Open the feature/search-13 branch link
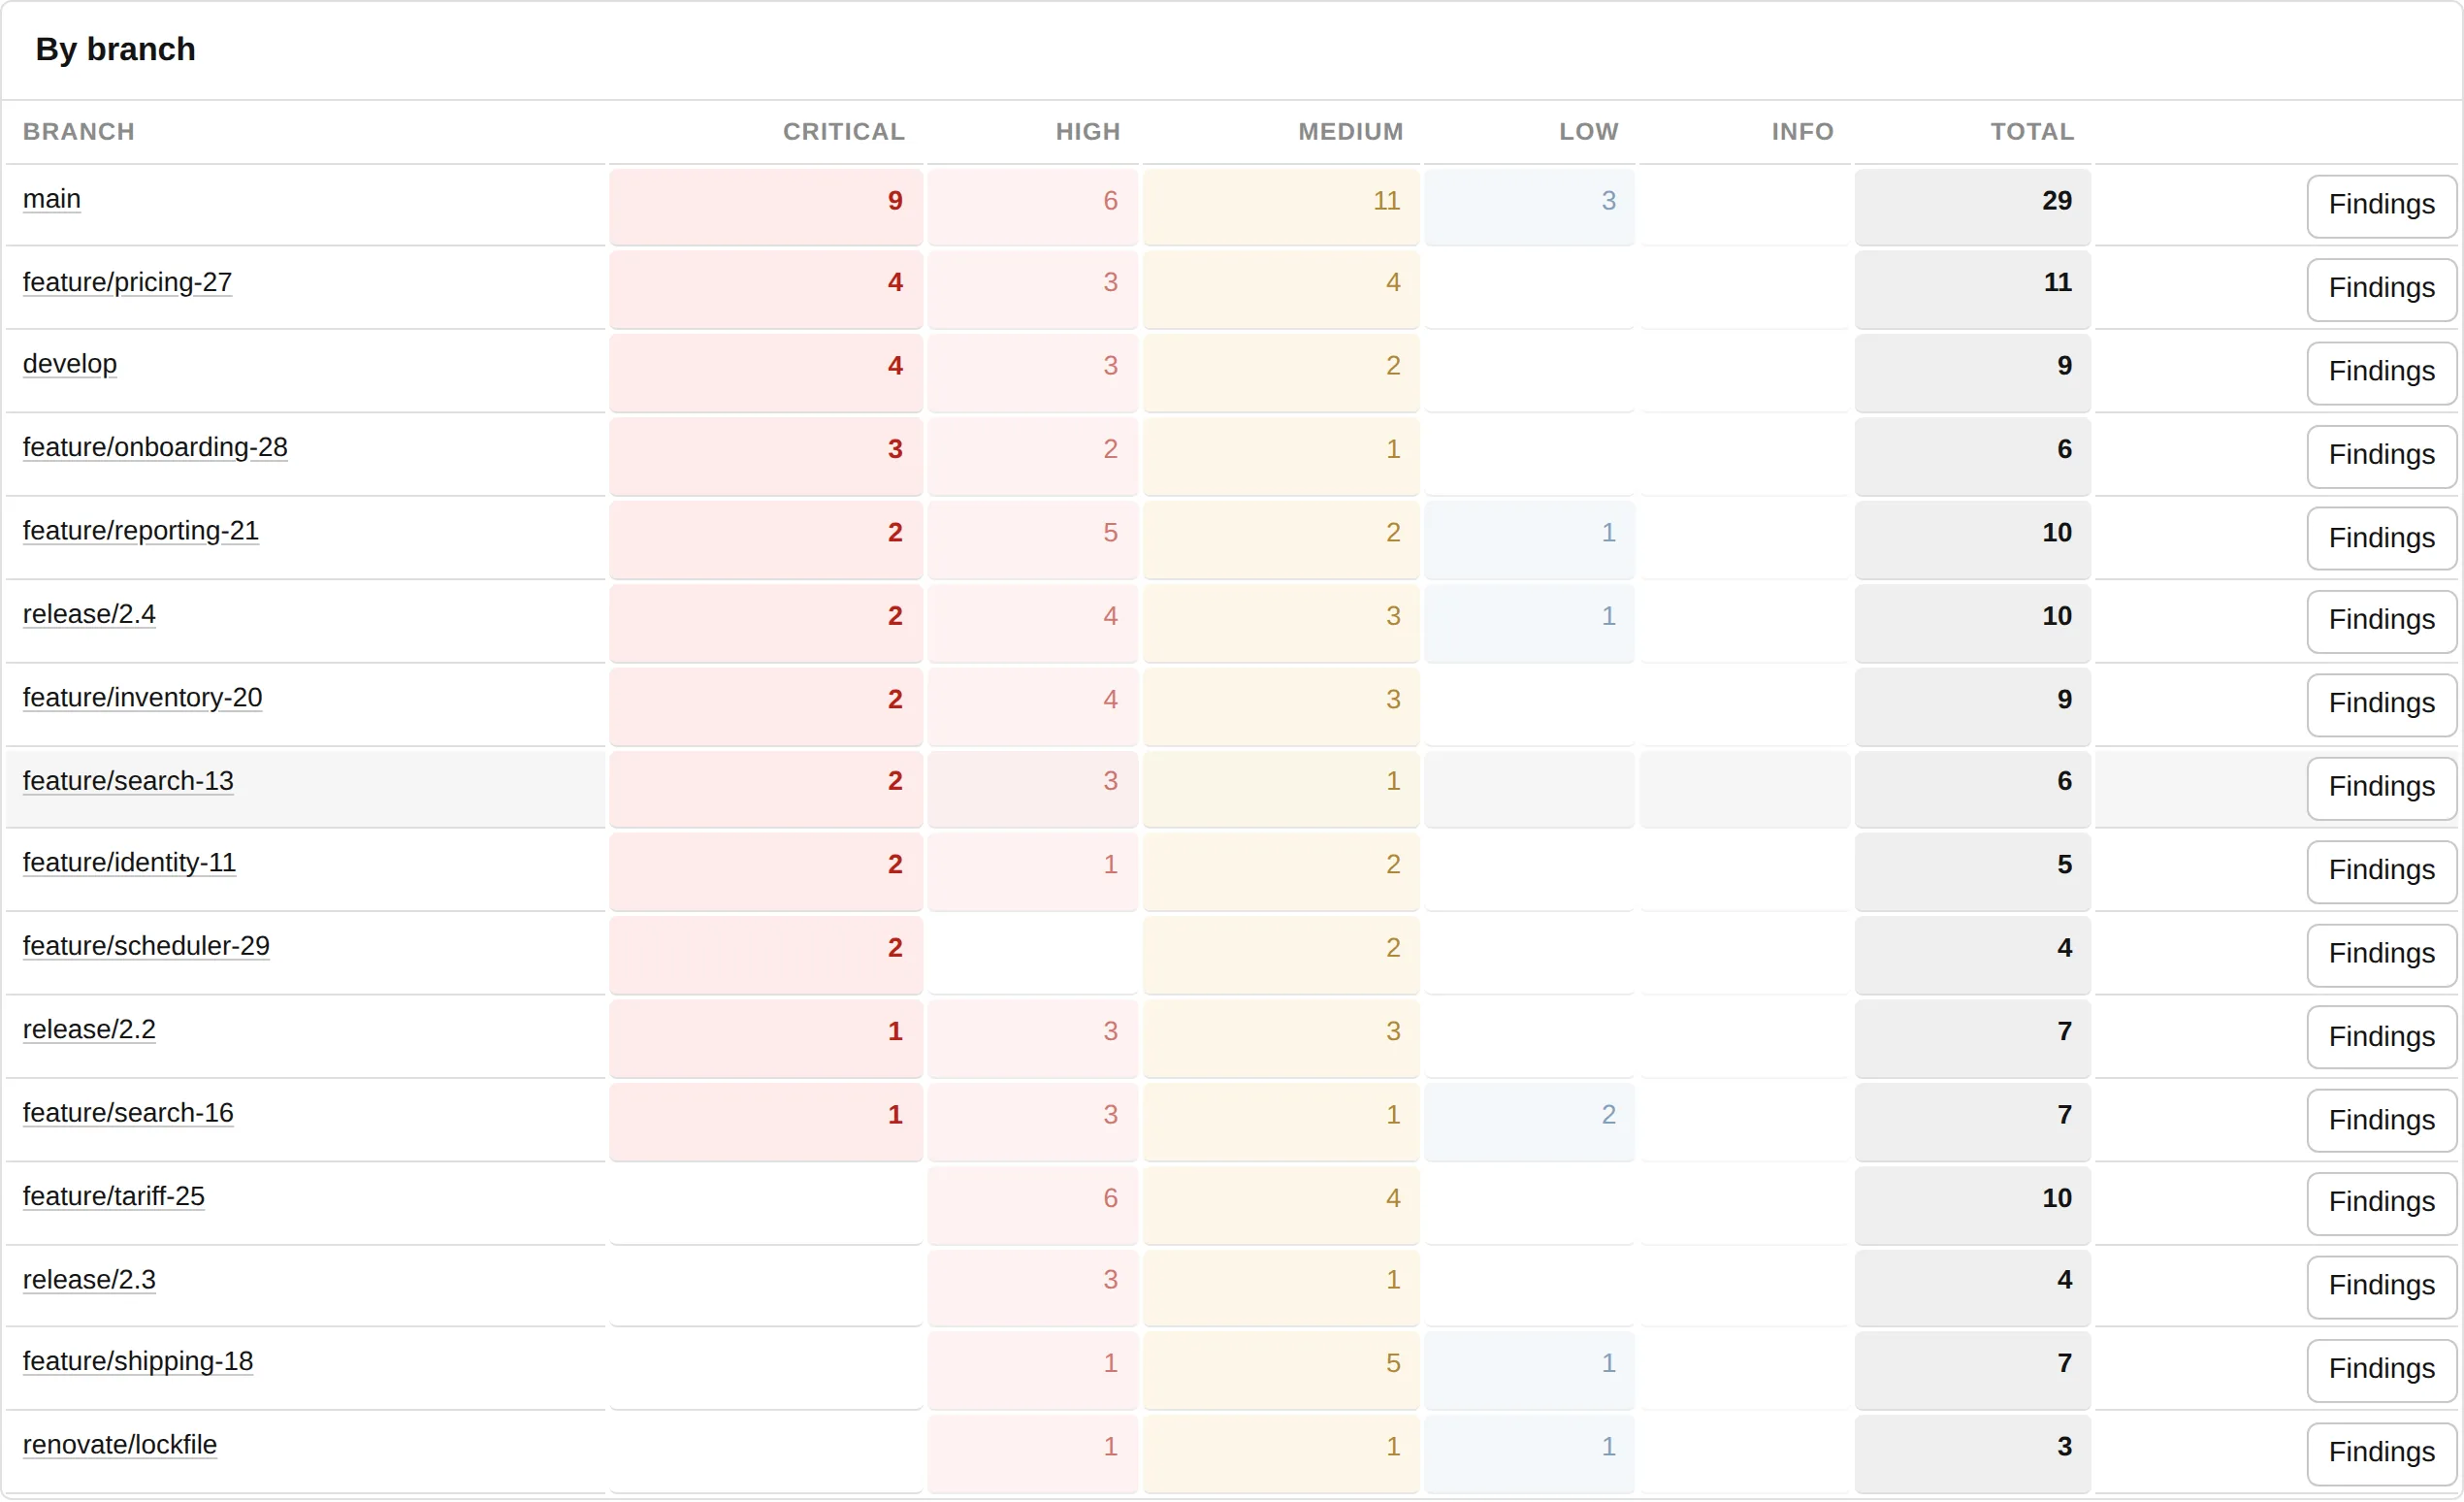The height and width of the screenshot is (1502, 2464). pos(128,781)
